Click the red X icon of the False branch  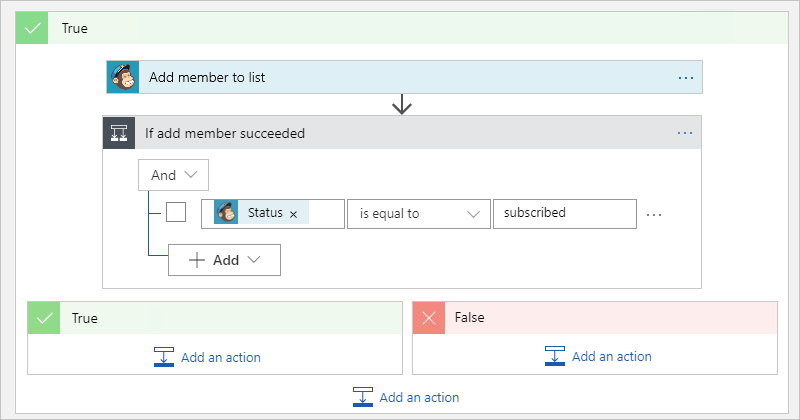429,318
